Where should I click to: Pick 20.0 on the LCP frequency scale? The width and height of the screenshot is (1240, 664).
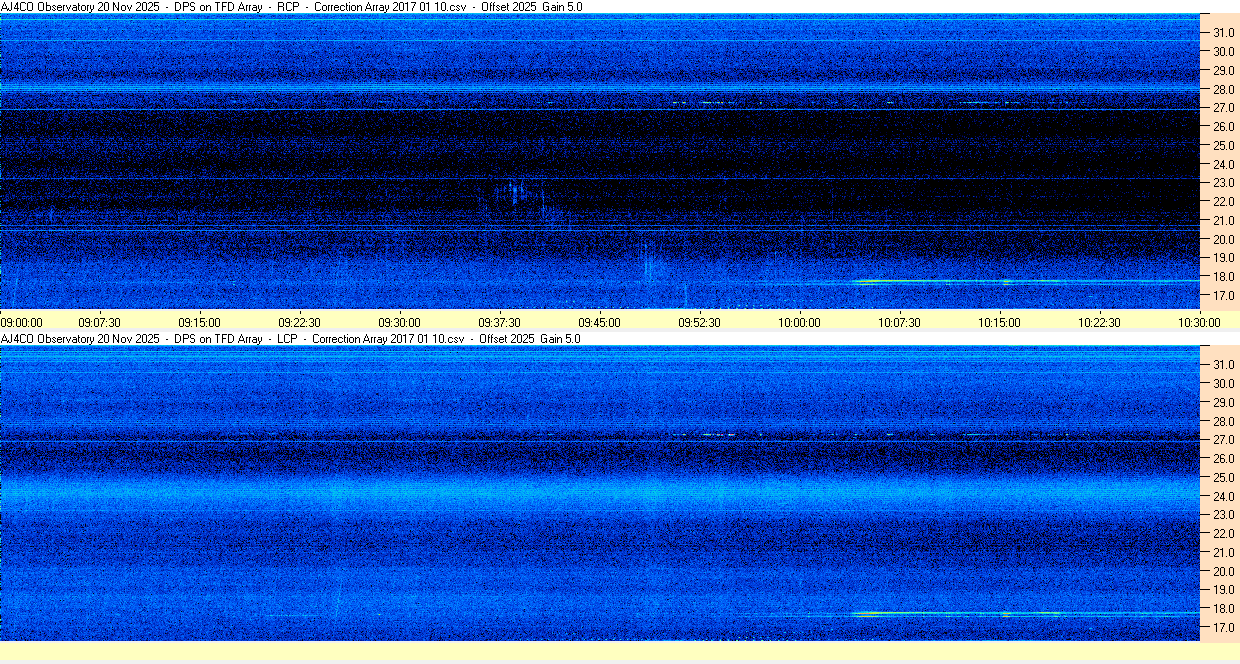click(x=1223, y=572)
